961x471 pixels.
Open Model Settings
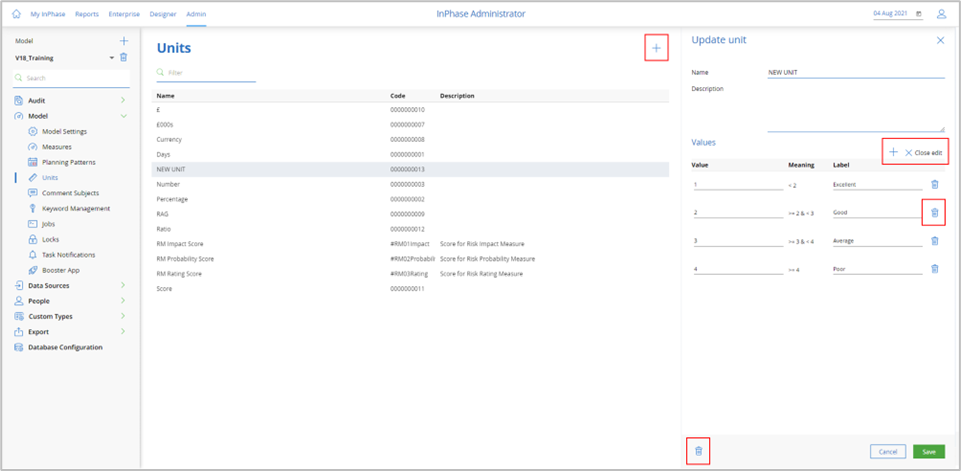[x=64, y=131]
